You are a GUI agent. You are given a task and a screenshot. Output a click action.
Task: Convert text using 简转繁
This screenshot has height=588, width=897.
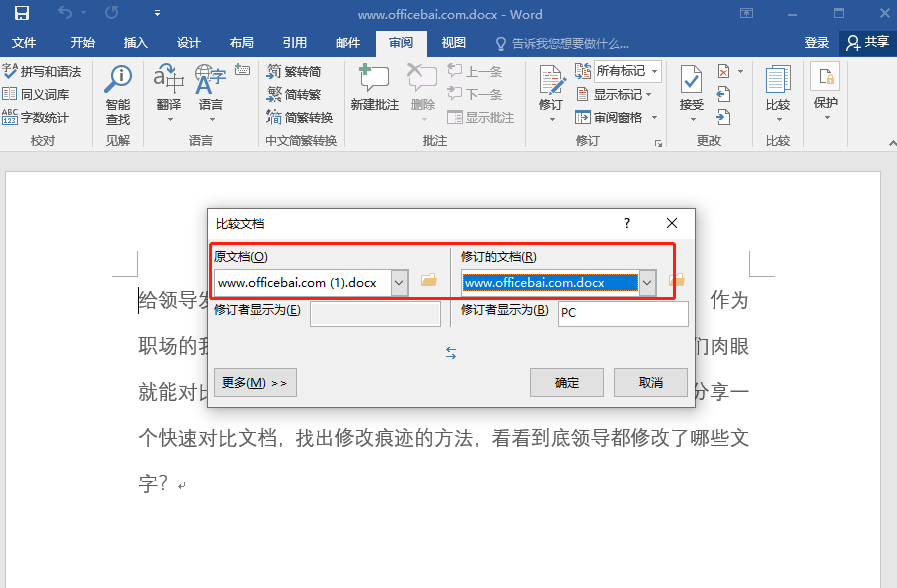(x=294, y=94)
